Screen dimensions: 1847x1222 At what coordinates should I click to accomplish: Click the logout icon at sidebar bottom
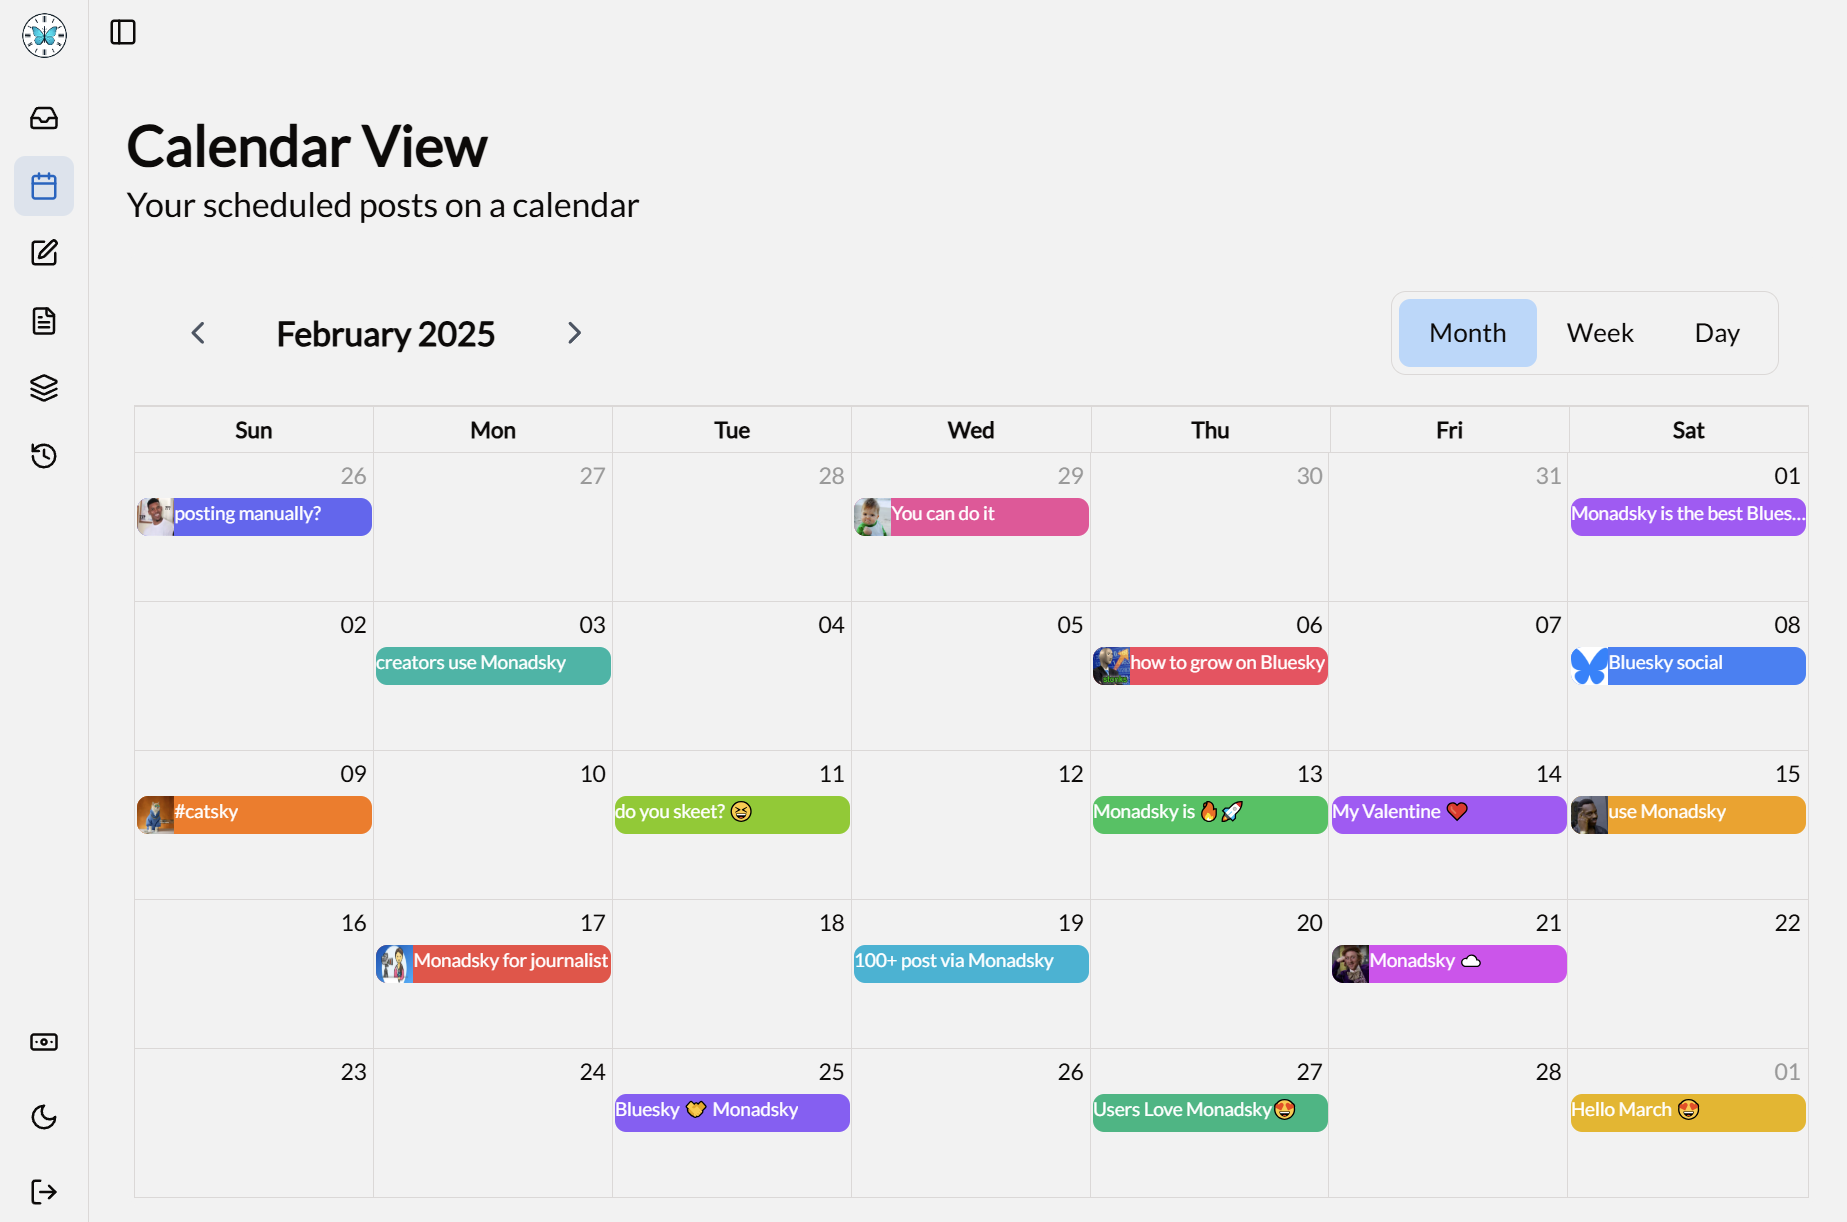[x=44, y=1192]
